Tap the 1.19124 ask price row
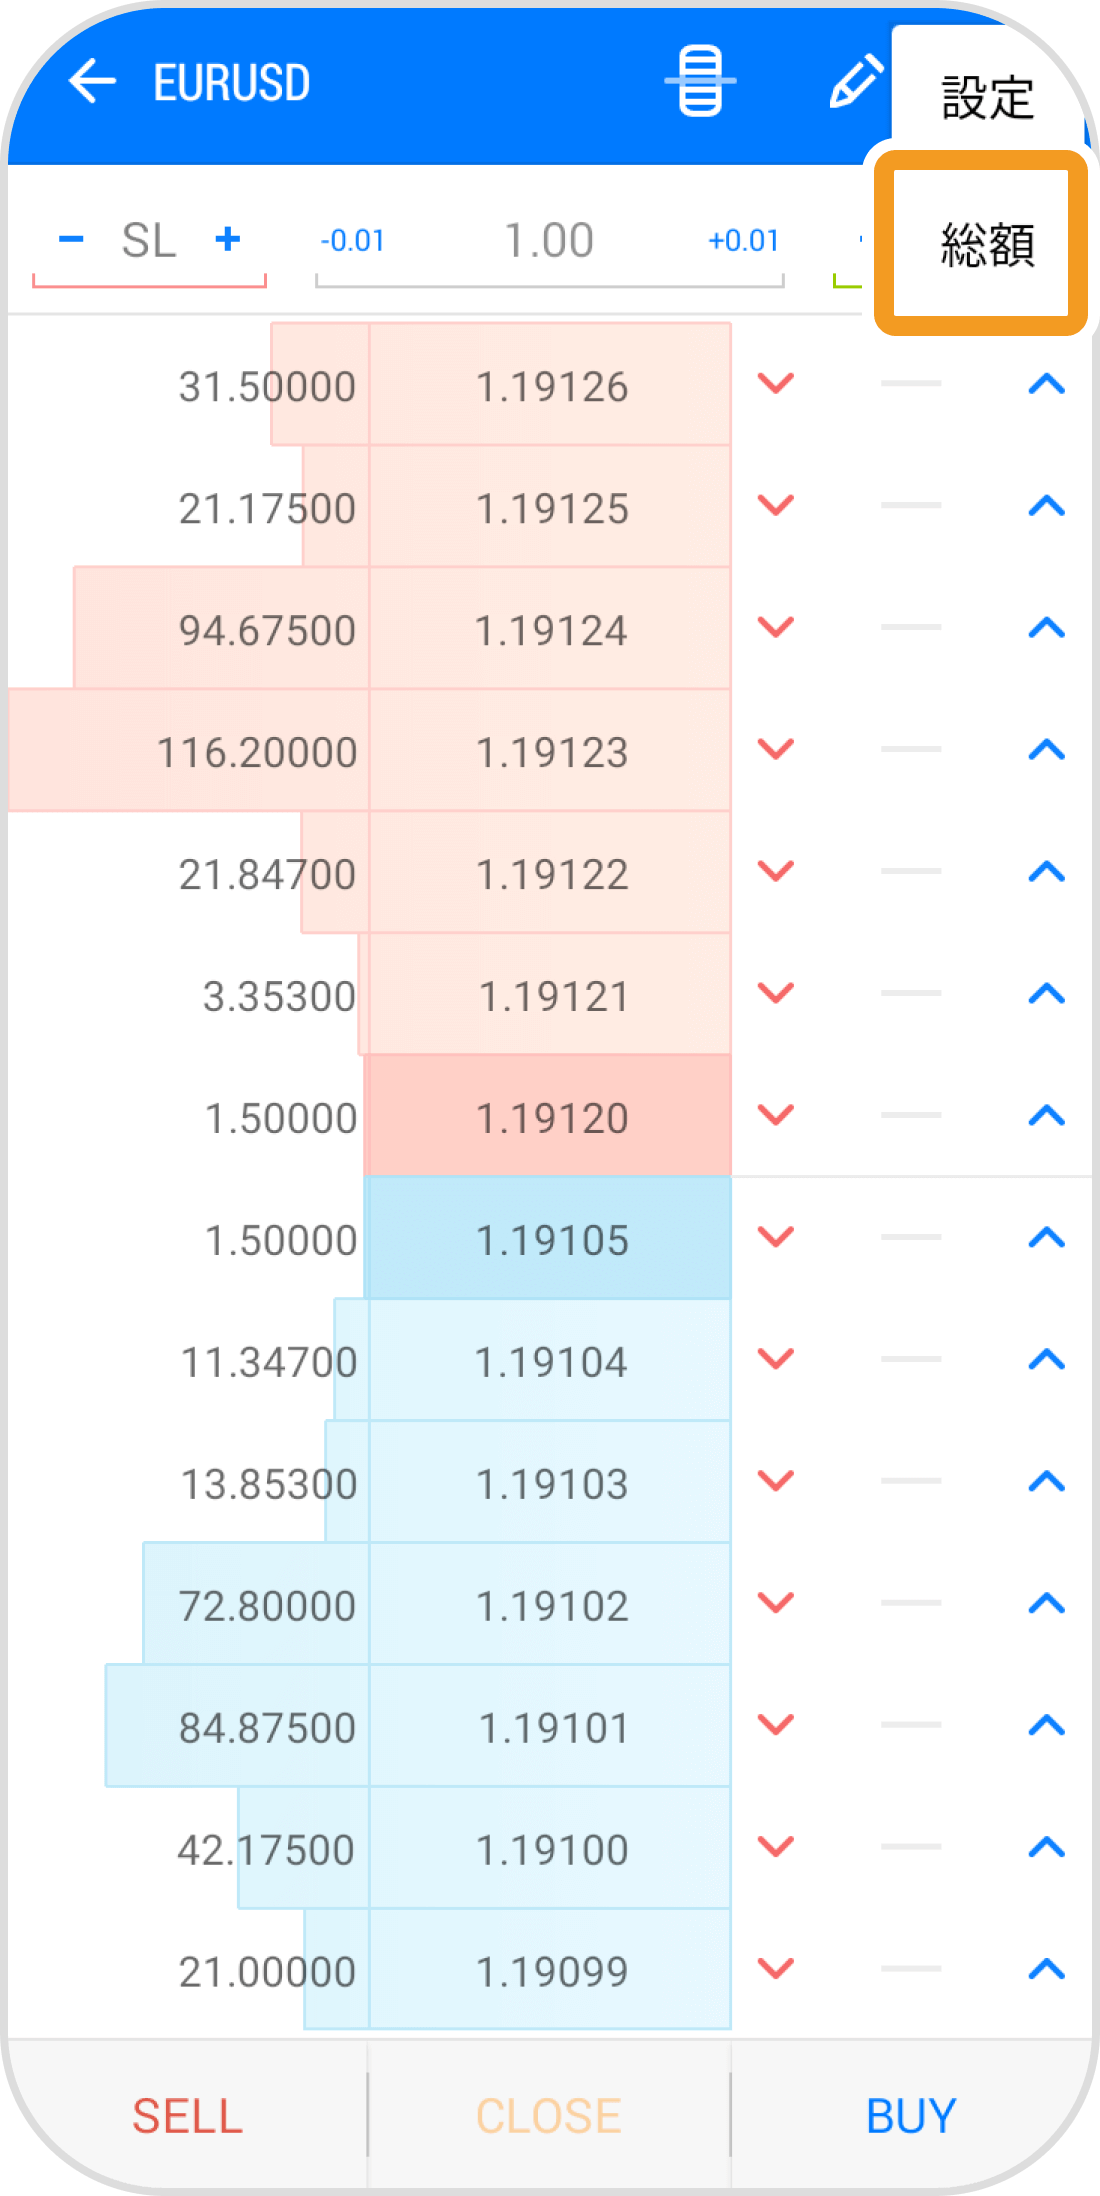This screenshot has height=2196, width=1100. tap(550, 630)
